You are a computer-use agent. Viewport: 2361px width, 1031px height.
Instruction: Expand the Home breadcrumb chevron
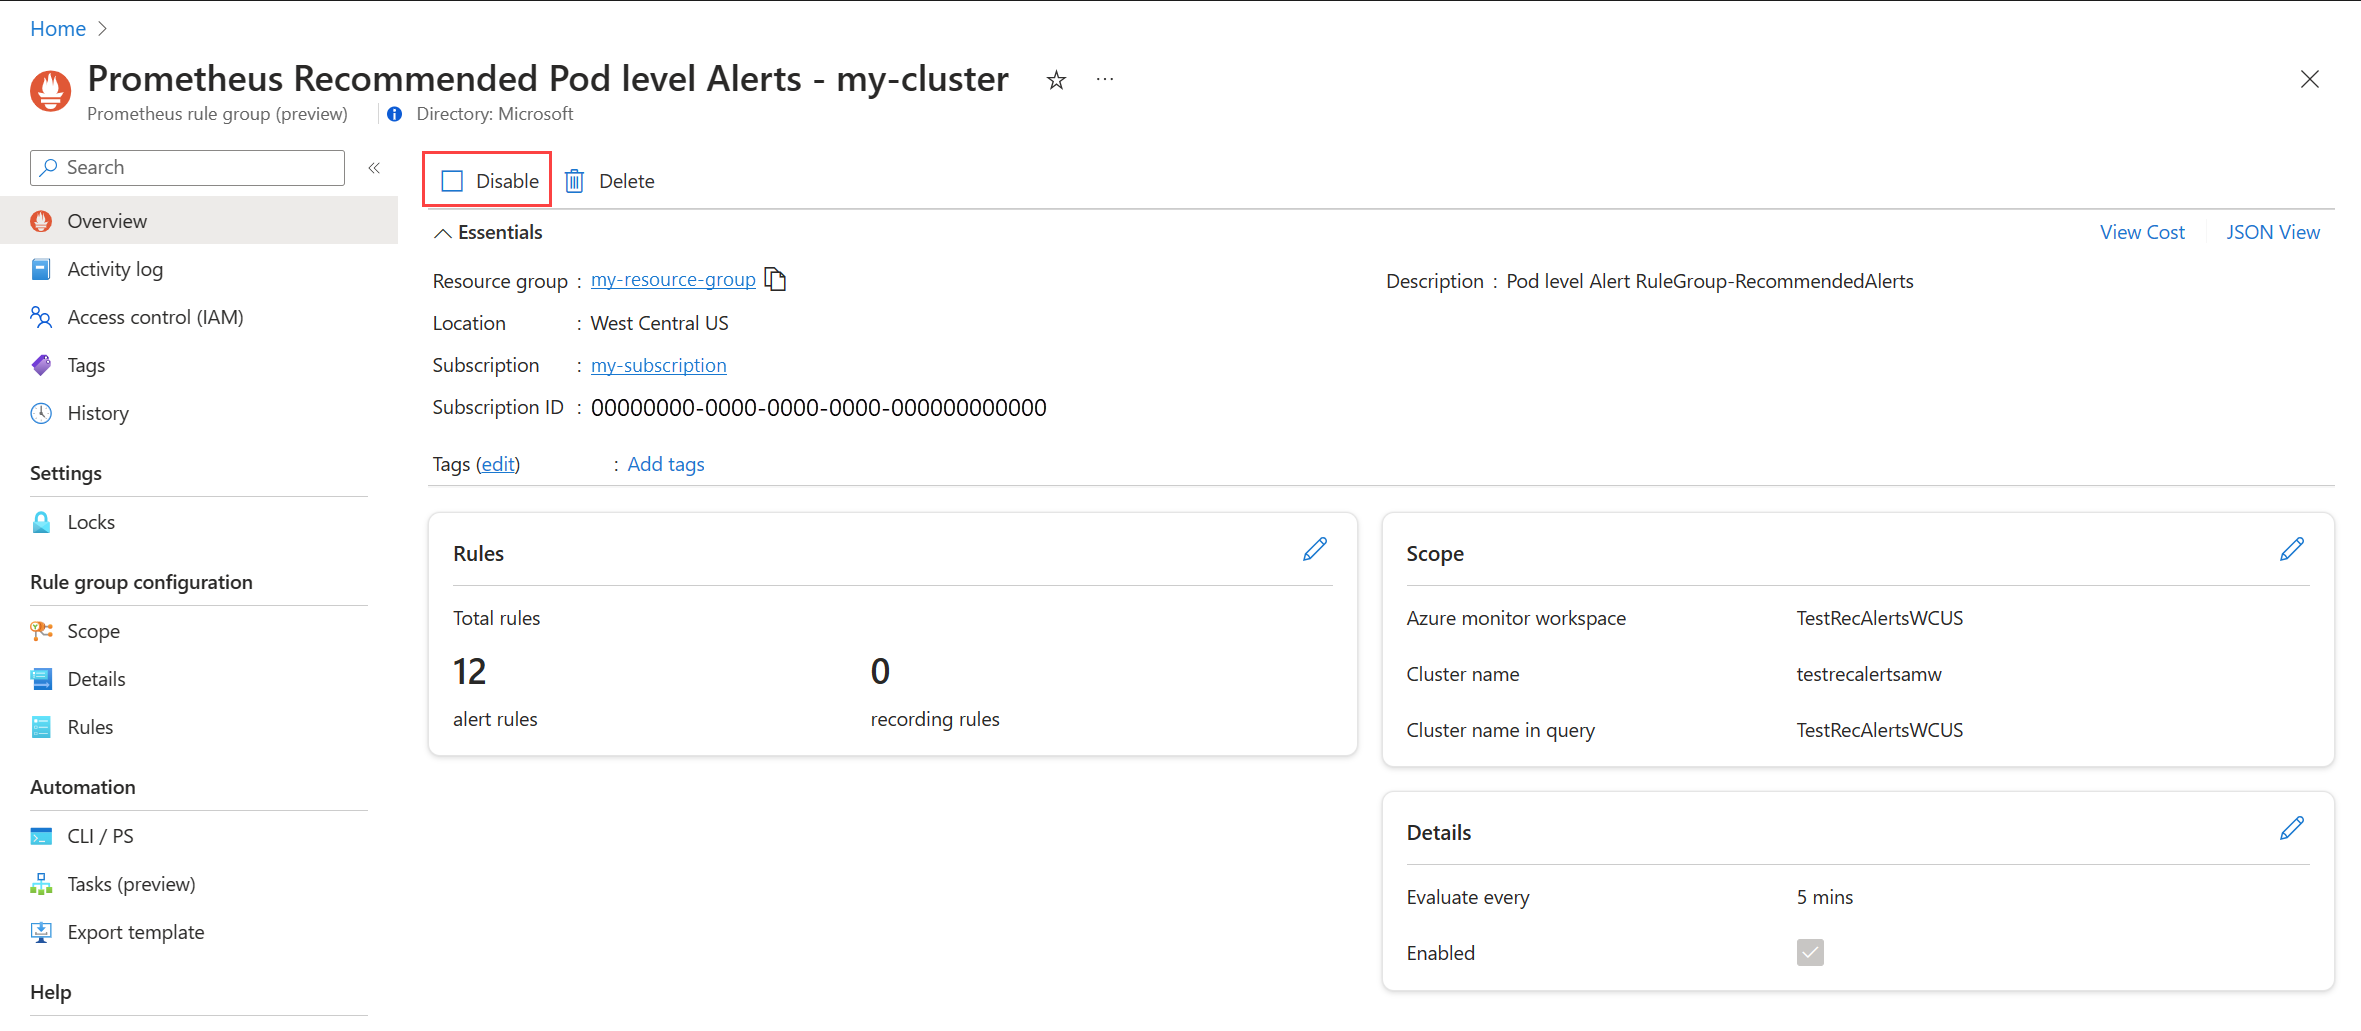(x=102, y=29)
